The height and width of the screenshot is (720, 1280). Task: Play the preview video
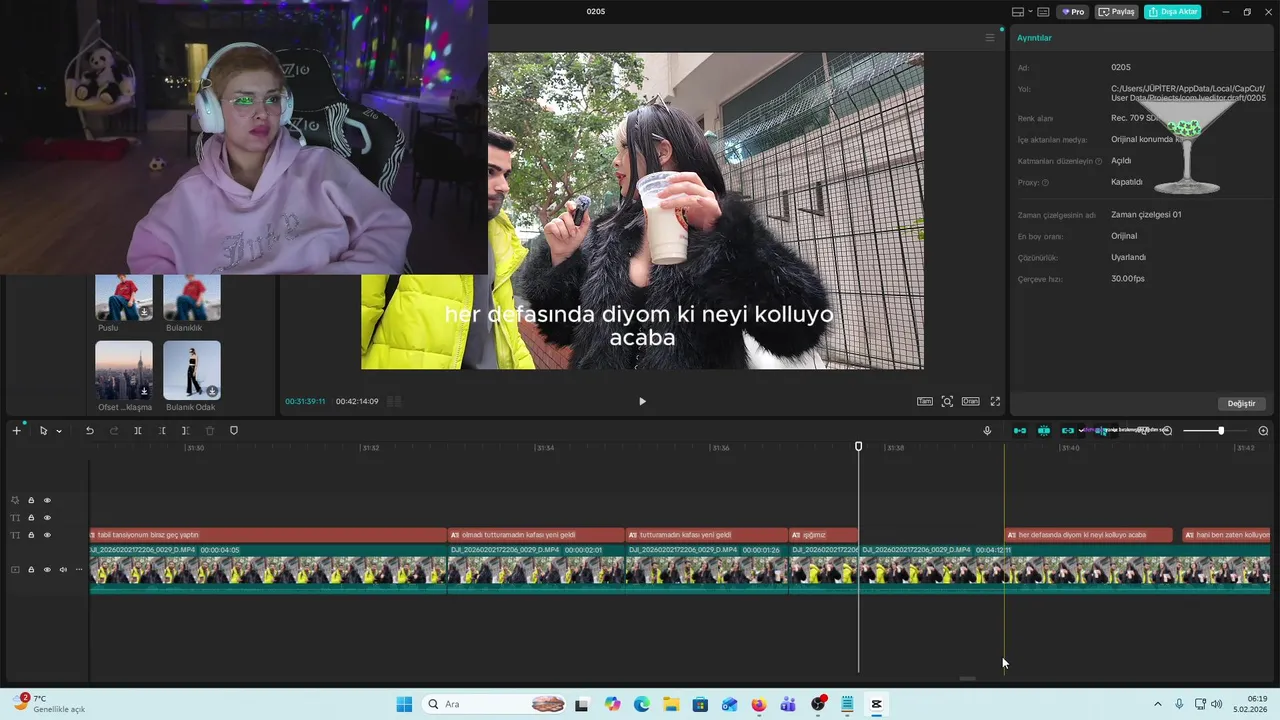pyautogui.click(x=642, y=401)
